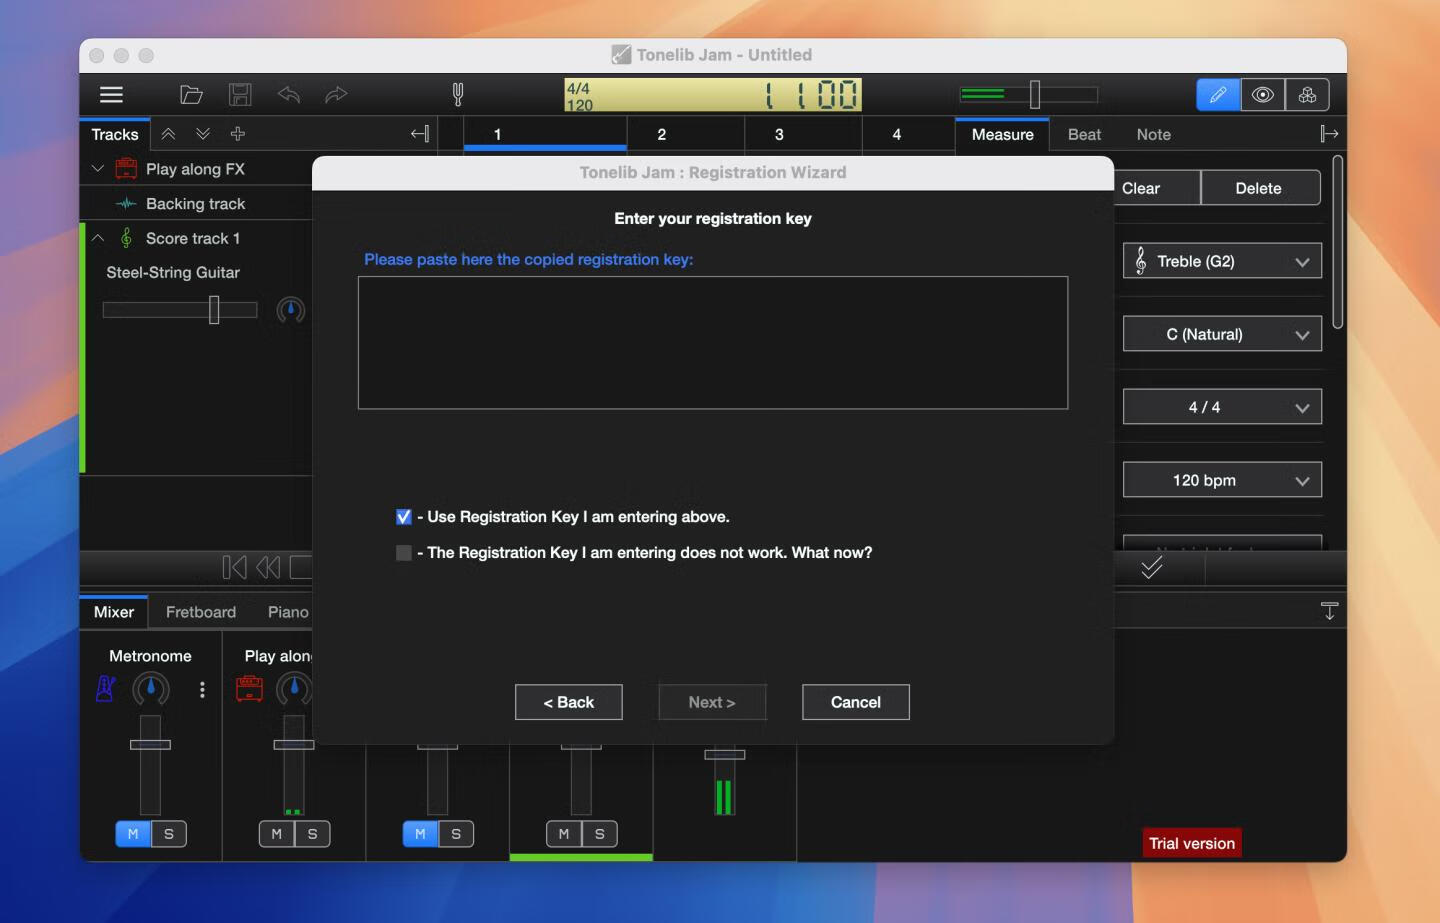Click the collapse bottom panel icon

coord(1329,611)
